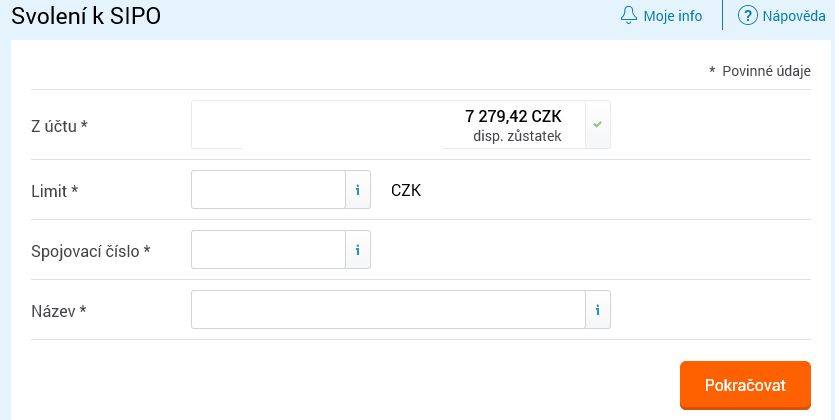Click info icon next to Název field
835x420 pixels.
pos(597,310)
